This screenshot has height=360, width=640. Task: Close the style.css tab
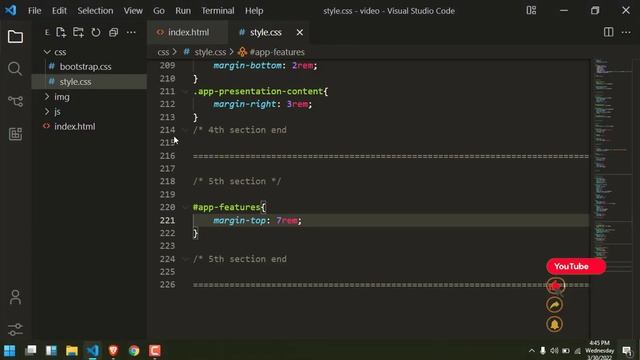[x=300, y=32]
